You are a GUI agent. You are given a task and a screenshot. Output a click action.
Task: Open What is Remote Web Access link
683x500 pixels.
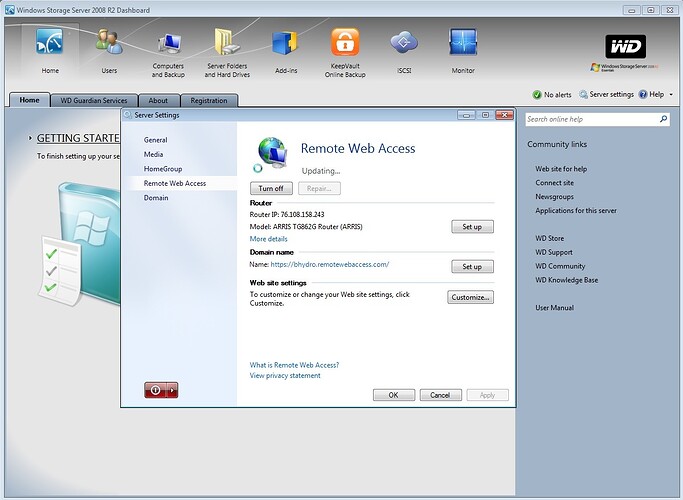294,365
